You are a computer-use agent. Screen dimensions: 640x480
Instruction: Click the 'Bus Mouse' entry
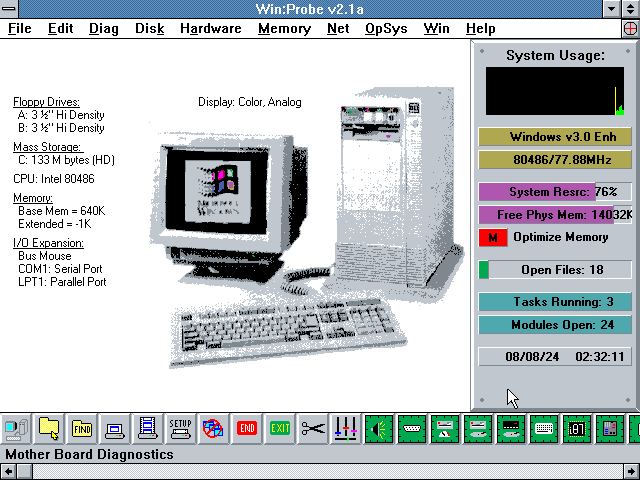[x=45, y=256]
